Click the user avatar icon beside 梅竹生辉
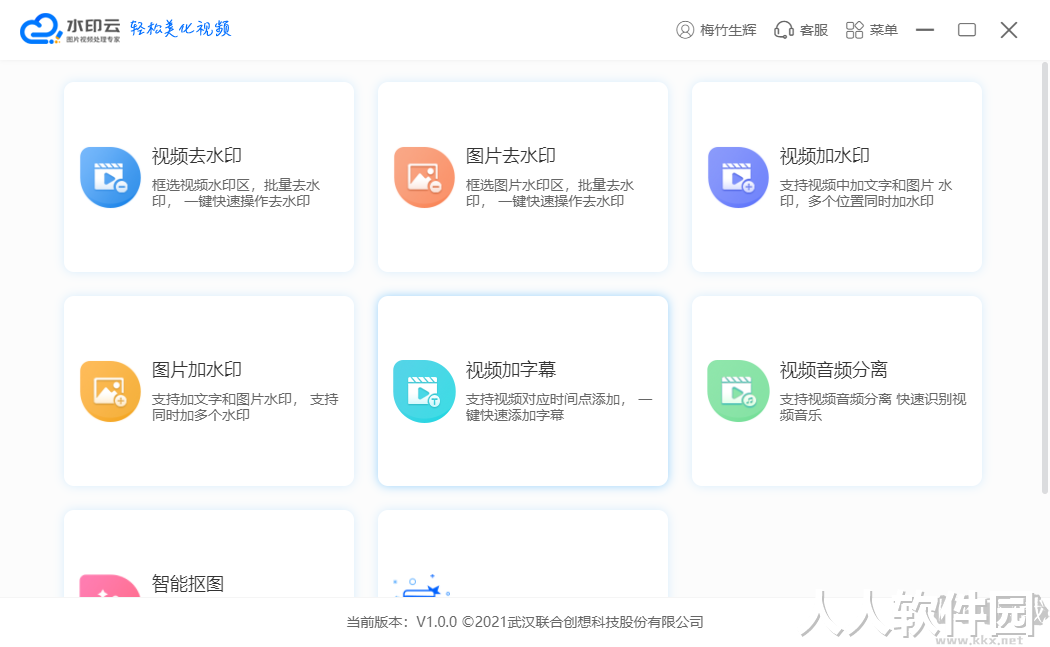Image resolution: width=1050 pixels, height=647 pixels. click(685, 30)
